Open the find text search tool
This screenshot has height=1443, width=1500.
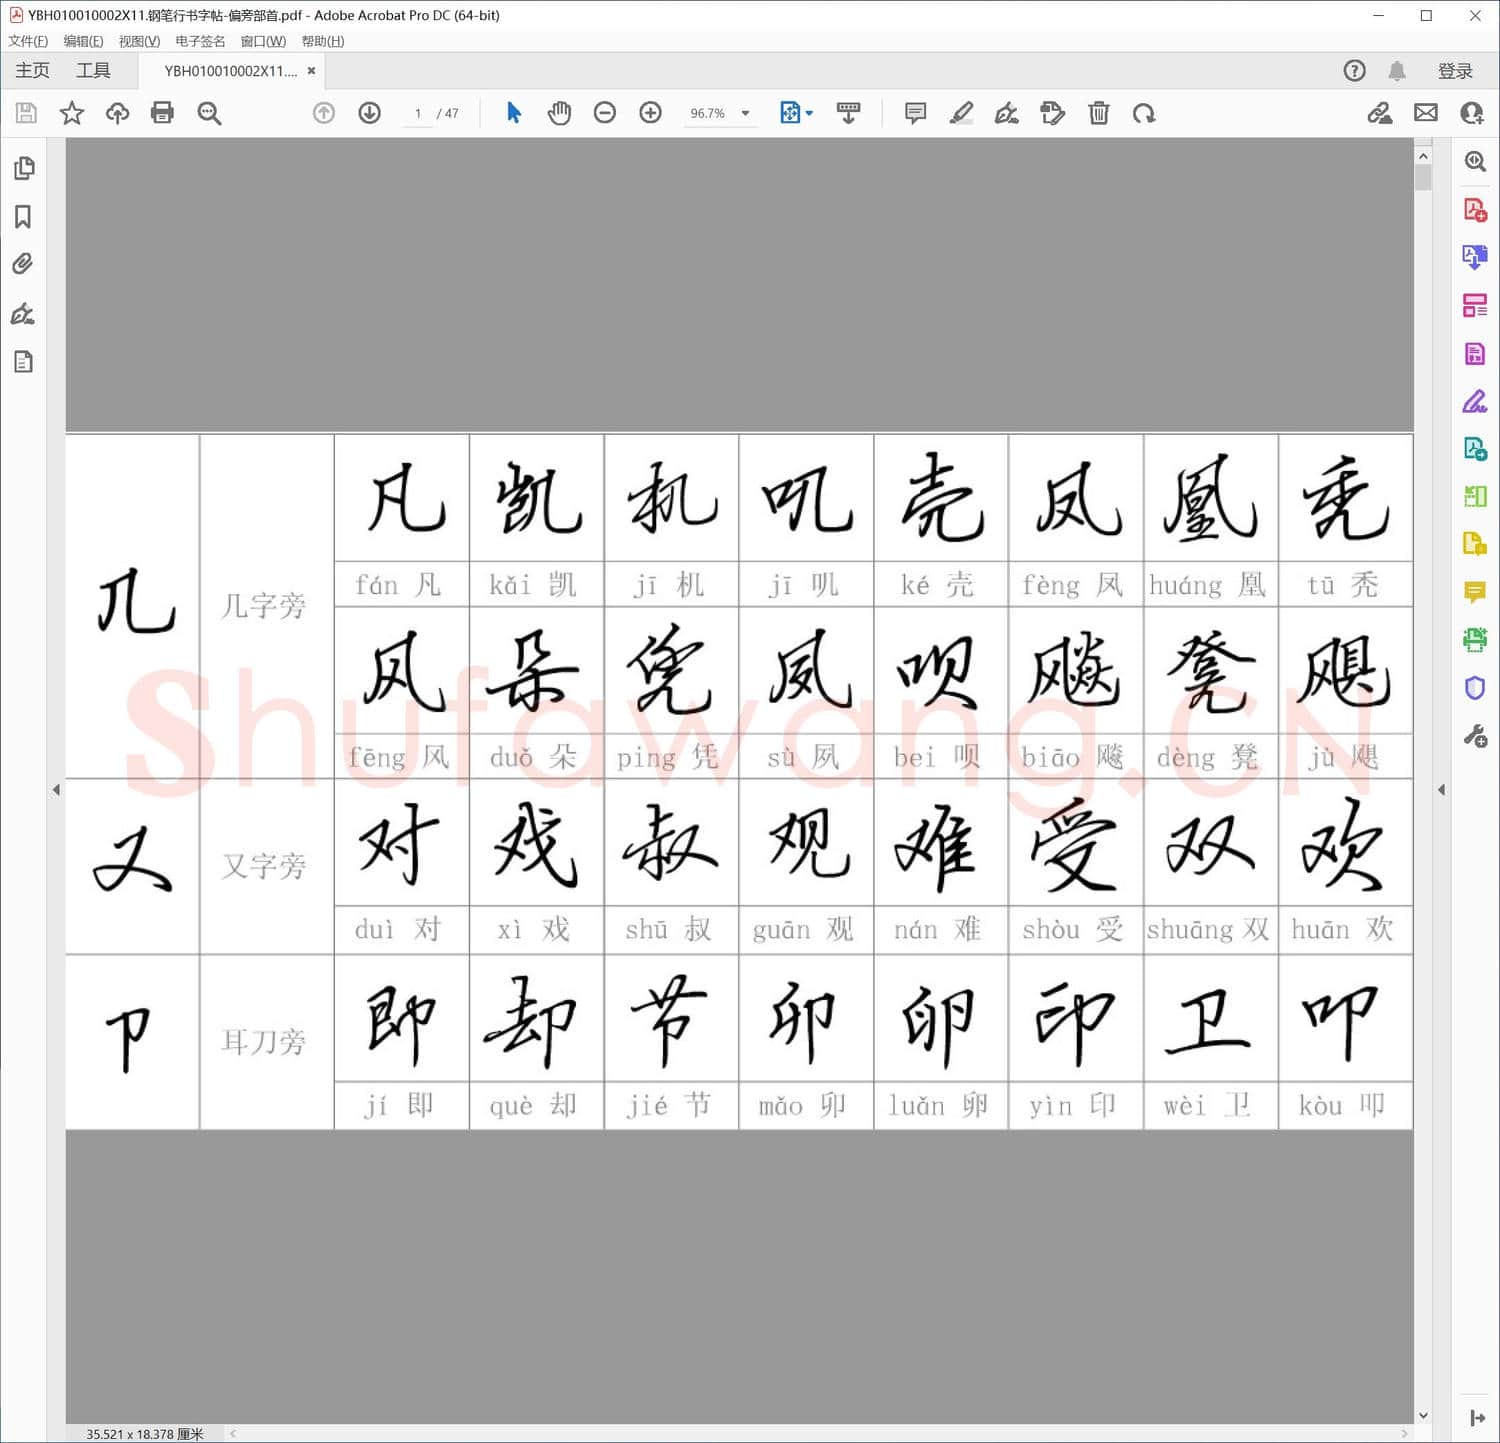(x=209, y=113)
